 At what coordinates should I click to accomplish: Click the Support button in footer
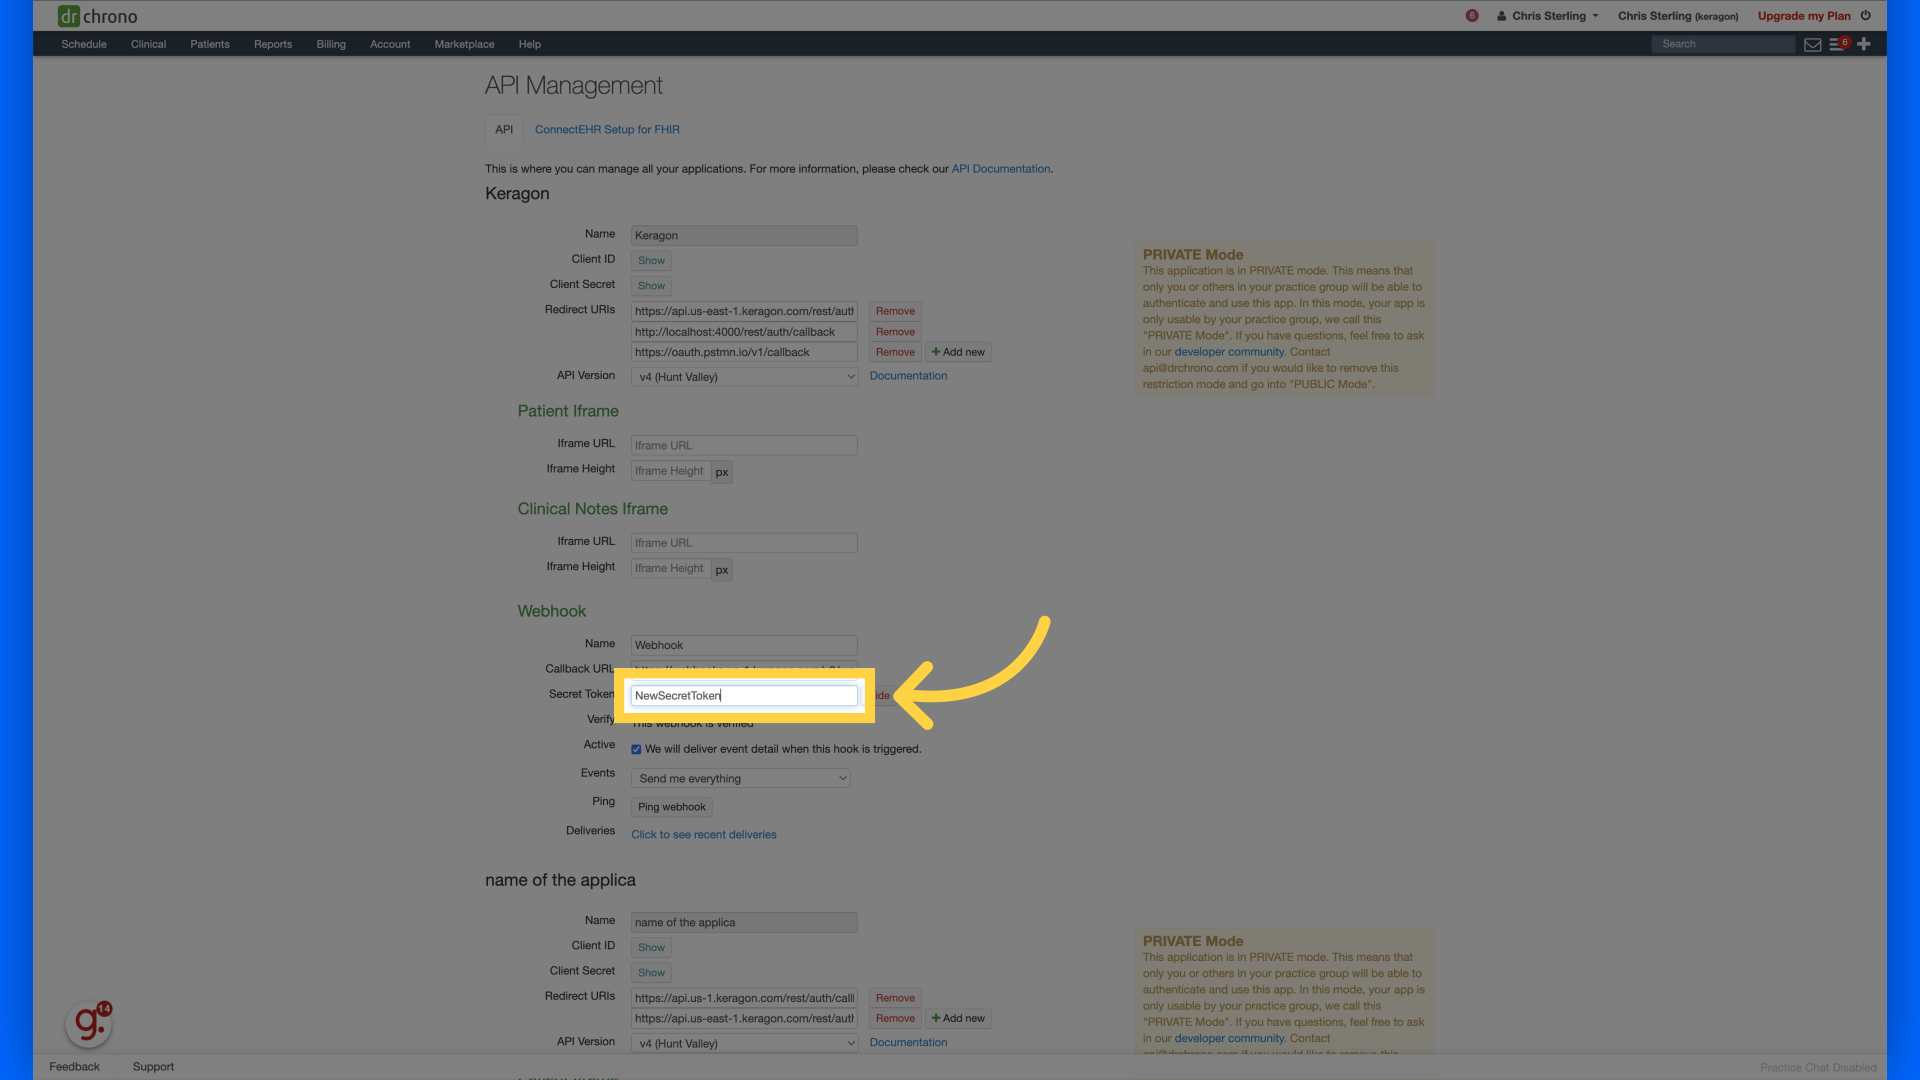coord(153,1067)
